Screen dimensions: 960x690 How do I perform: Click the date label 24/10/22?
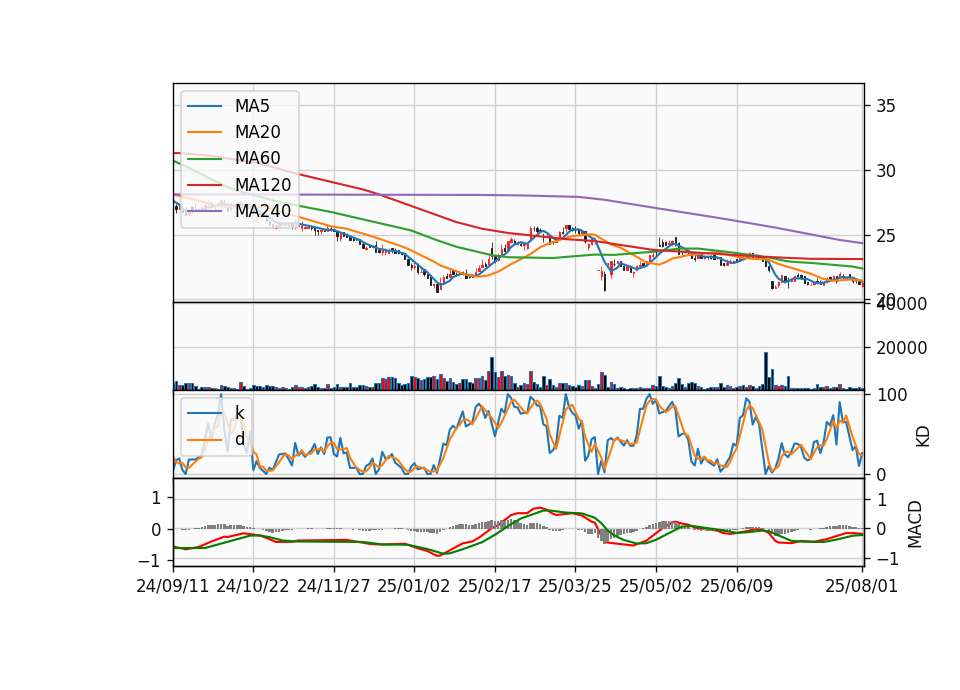pyautogui.click(x=253, y=587)
